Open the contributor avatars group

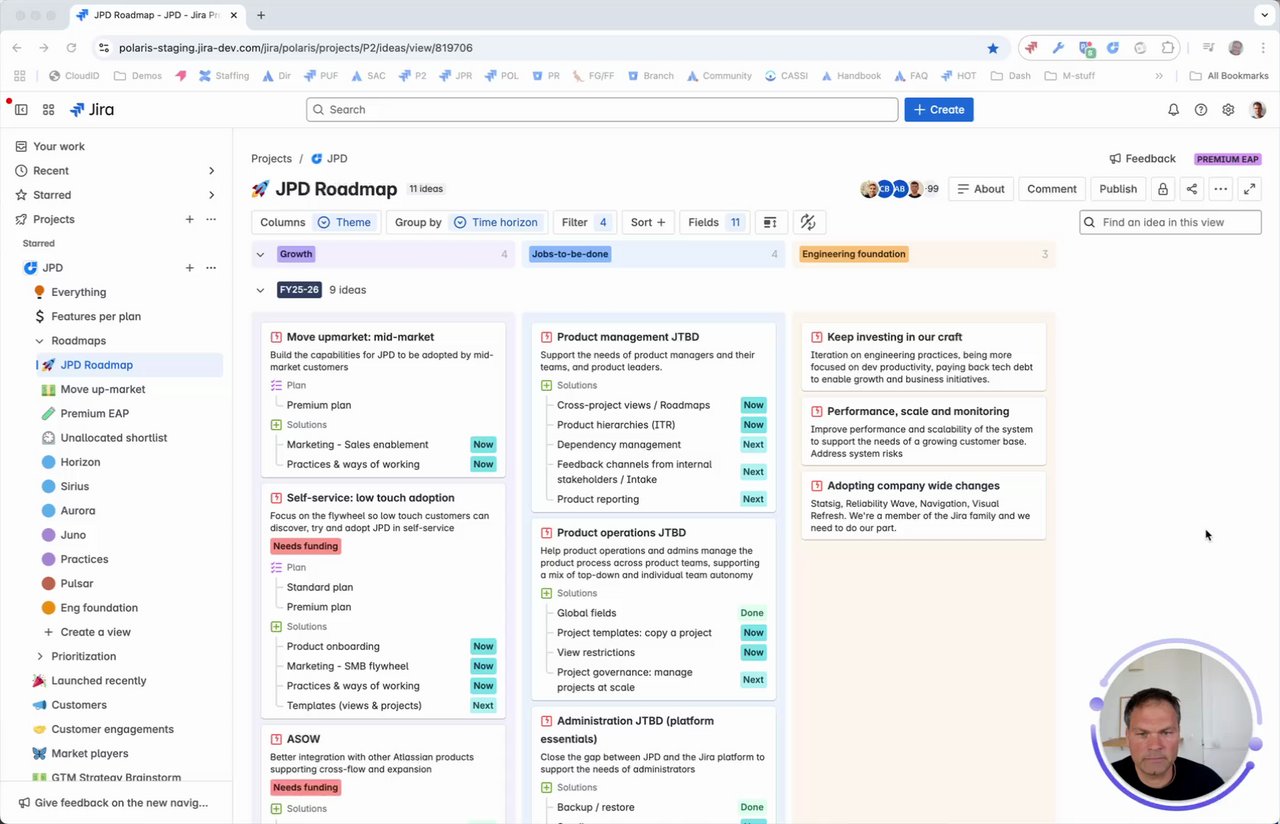coord(899,189)
